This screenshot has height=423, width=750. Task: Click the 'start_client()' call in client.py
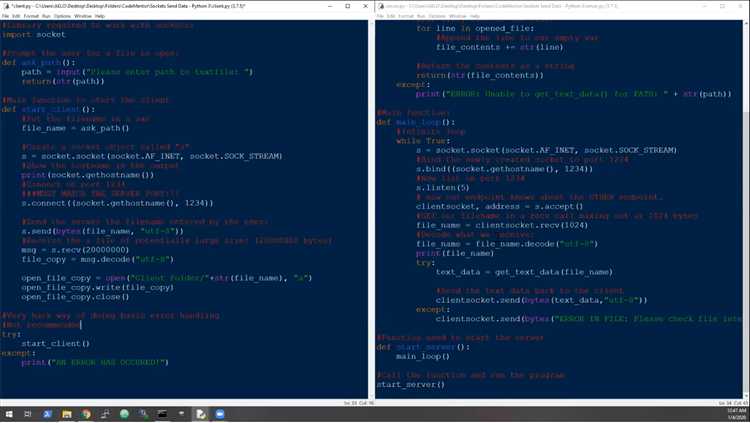point(55,344)
